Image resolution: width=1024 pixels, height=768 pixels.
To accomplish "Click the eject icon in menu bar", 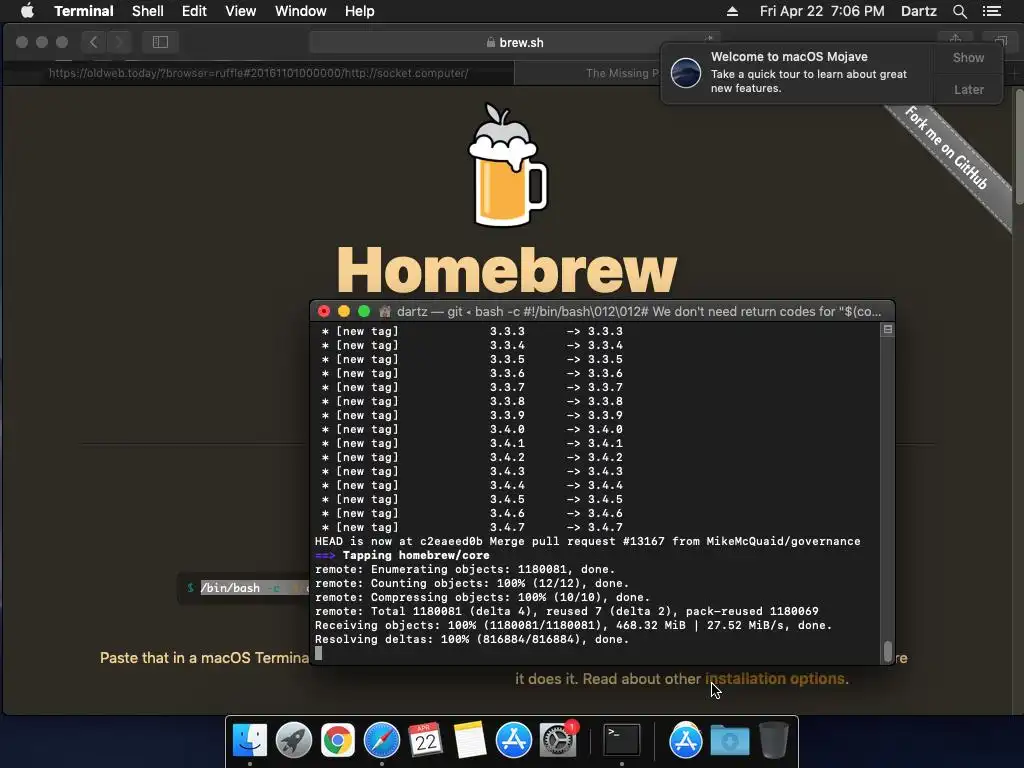I will (732, 11).
